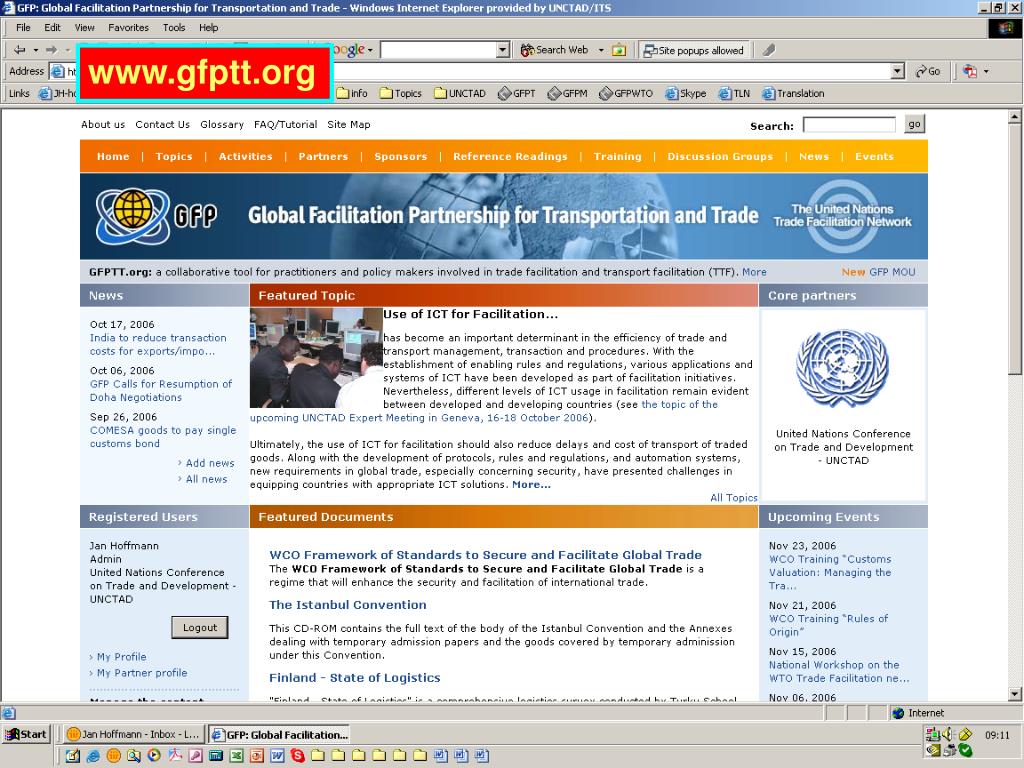Click the New GFP MOU link
Image resolution: width=1024 pixels, height=768 pixels.
[878, 272]
